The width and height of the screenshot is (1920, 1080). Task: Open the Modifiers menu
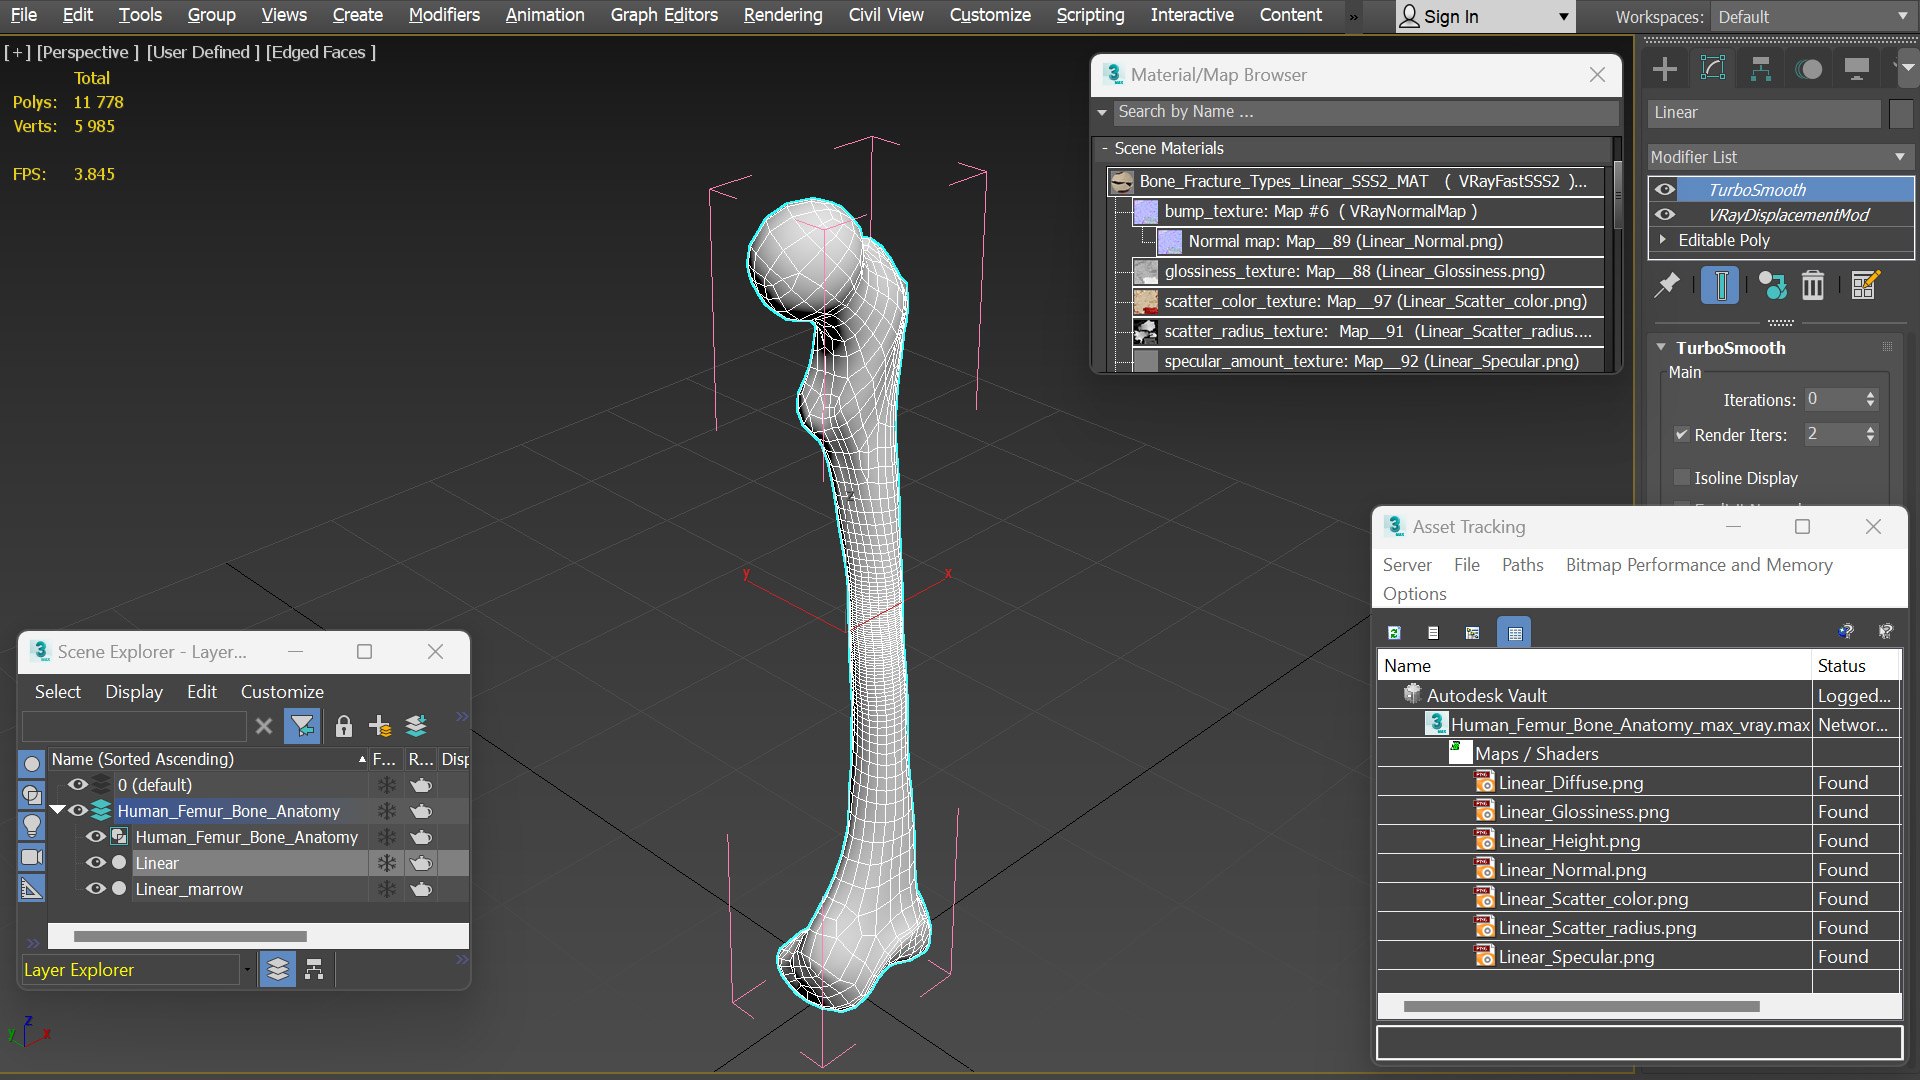tap(444, 15)
